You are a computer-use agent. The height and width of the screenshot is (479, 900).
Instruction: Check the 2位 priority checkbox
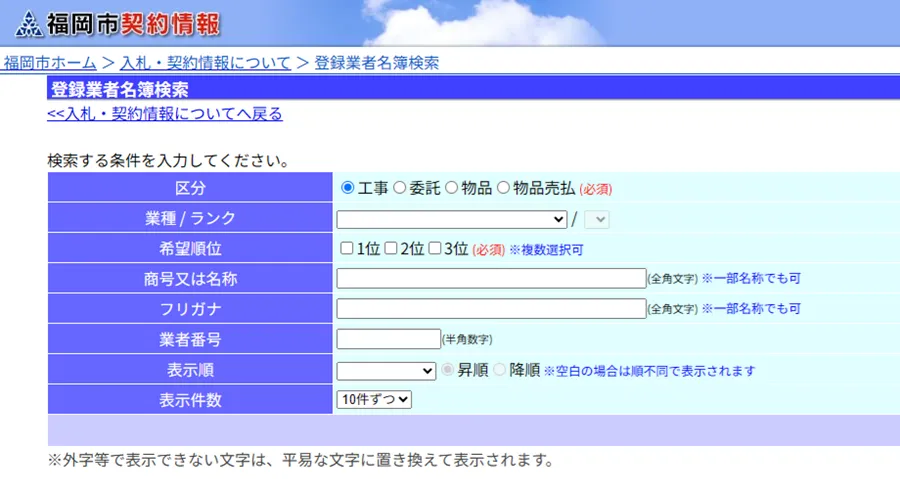(x=391, y=248)
